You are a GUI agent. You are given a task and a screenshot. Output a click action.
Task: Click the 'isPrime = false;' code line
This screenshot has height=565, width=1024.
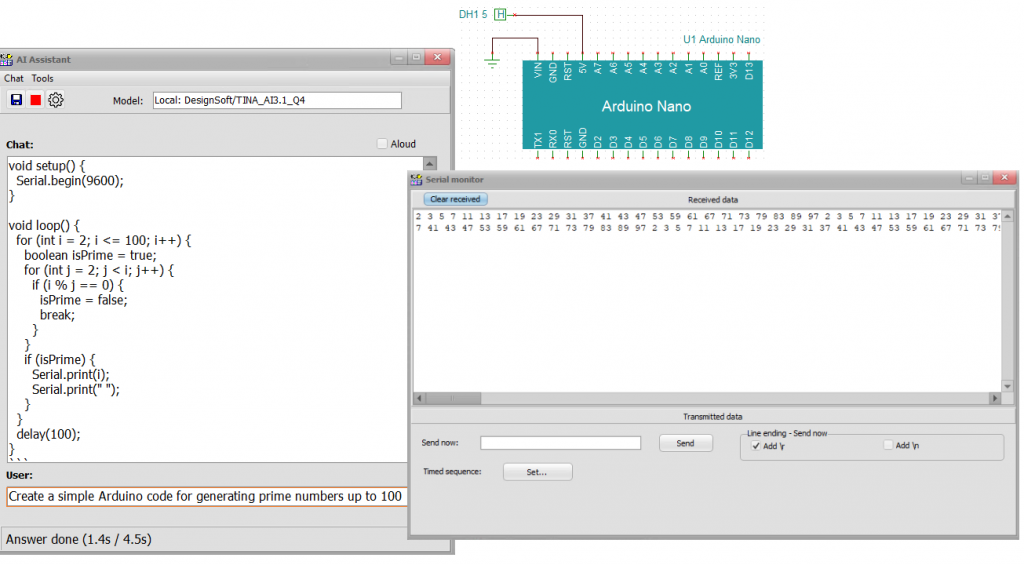(84, 300)
